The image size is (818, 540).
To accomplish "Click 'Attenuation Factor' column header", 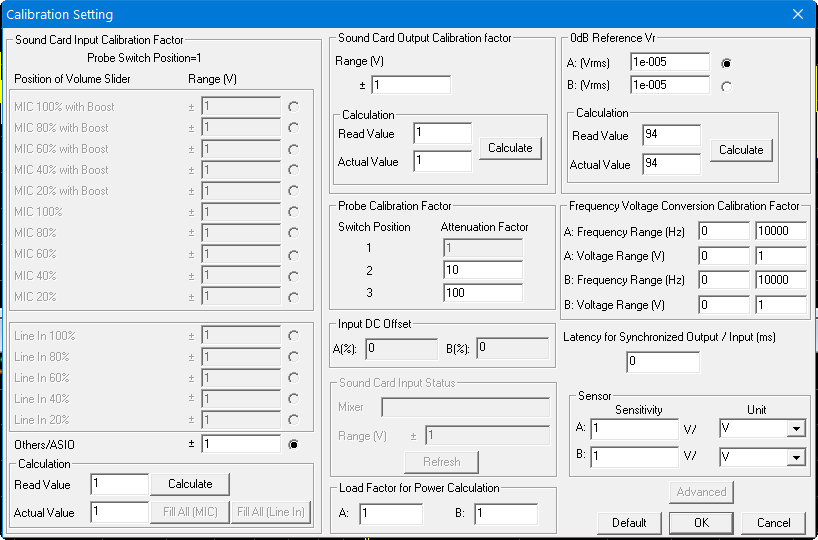I will click(485, 227).
